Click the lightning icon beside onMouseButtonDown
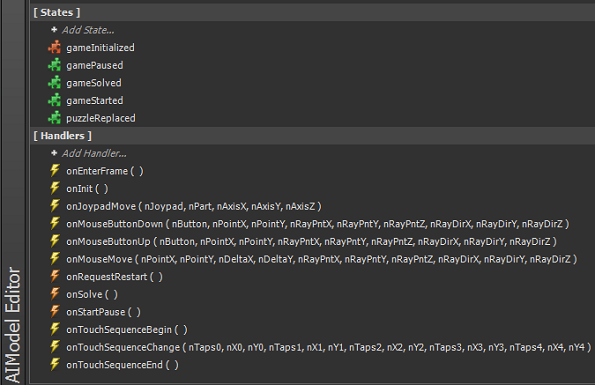 tap(55, 224)
